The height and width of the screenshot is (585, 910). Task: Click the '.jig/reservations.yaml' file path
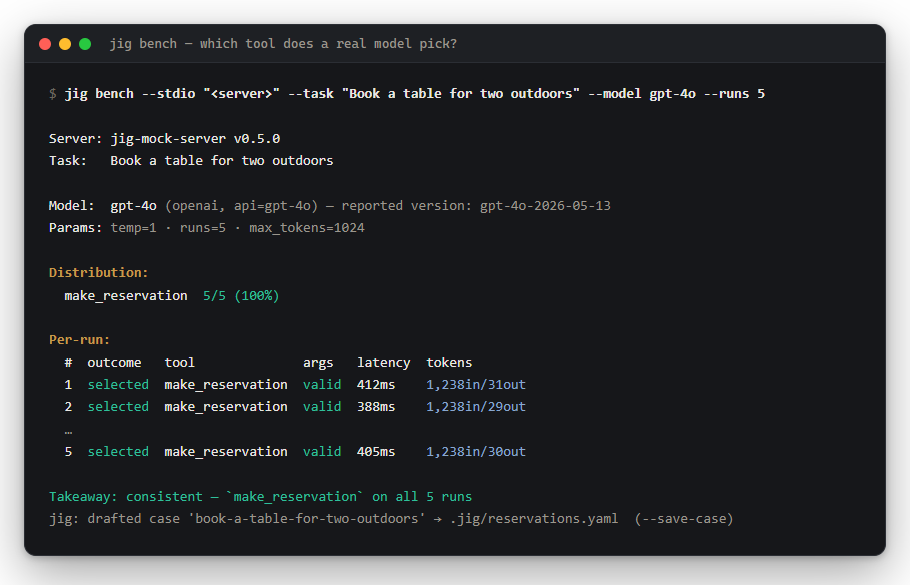534,519
